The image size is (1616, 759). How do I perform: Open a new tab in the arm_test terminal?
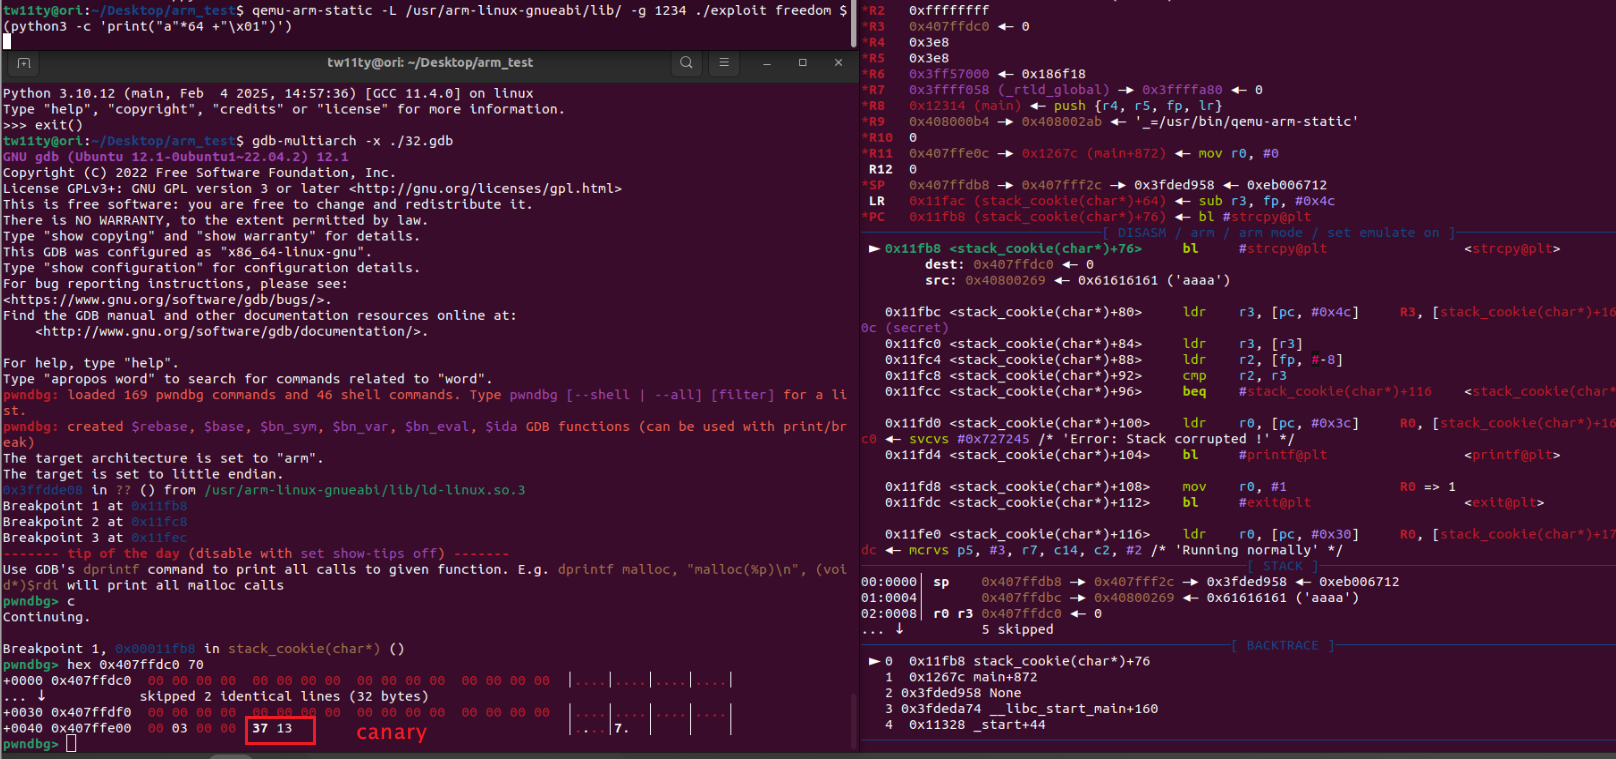point(24,63)
